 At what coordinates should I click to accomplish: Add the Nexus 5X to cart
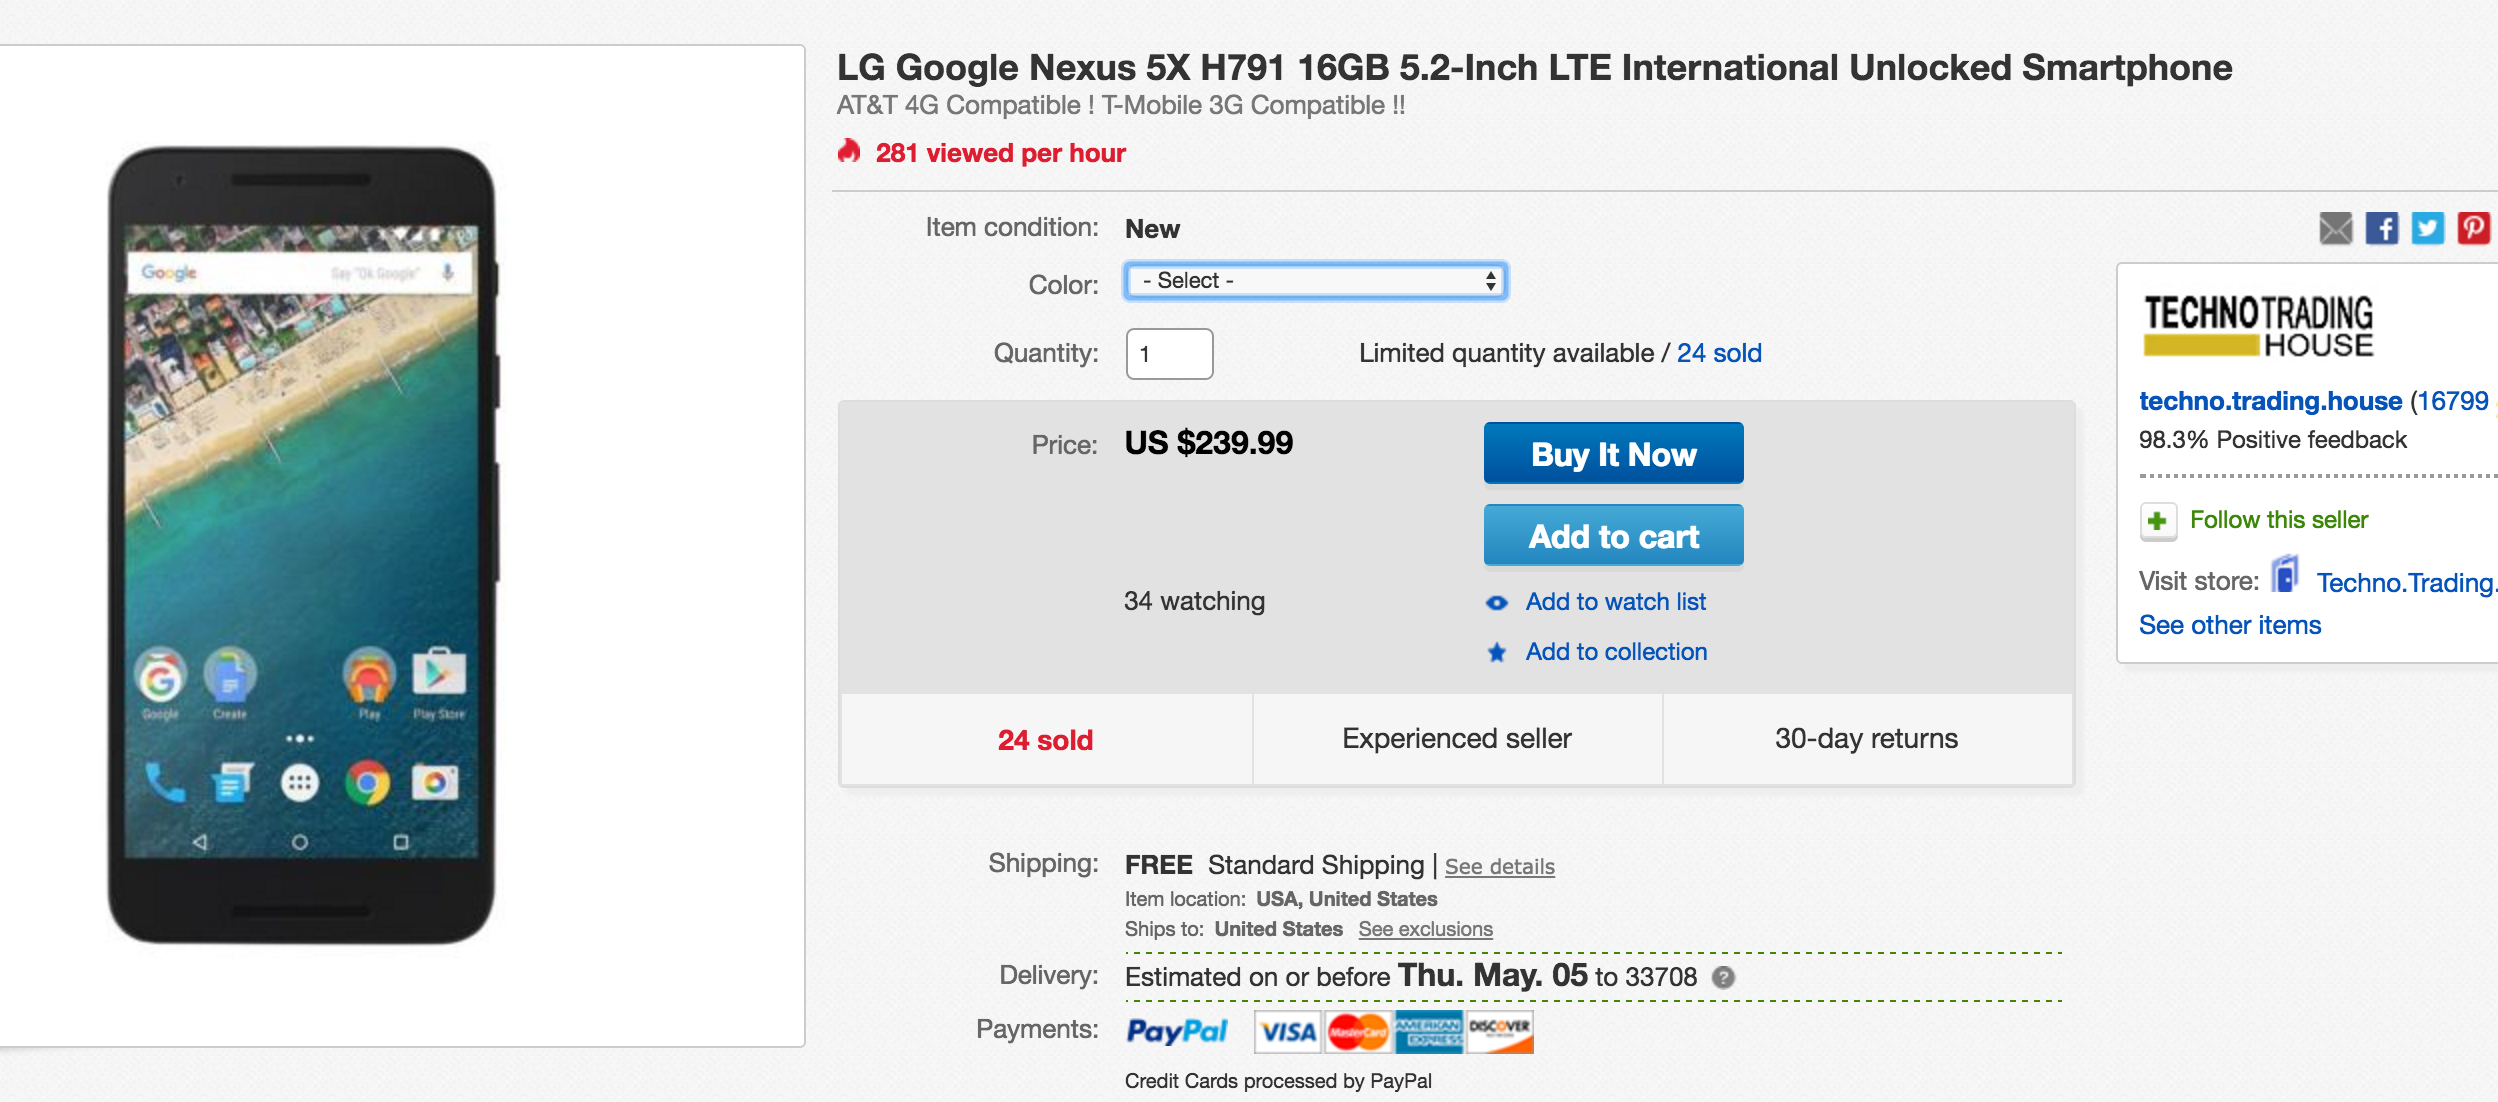point(1613,535)
